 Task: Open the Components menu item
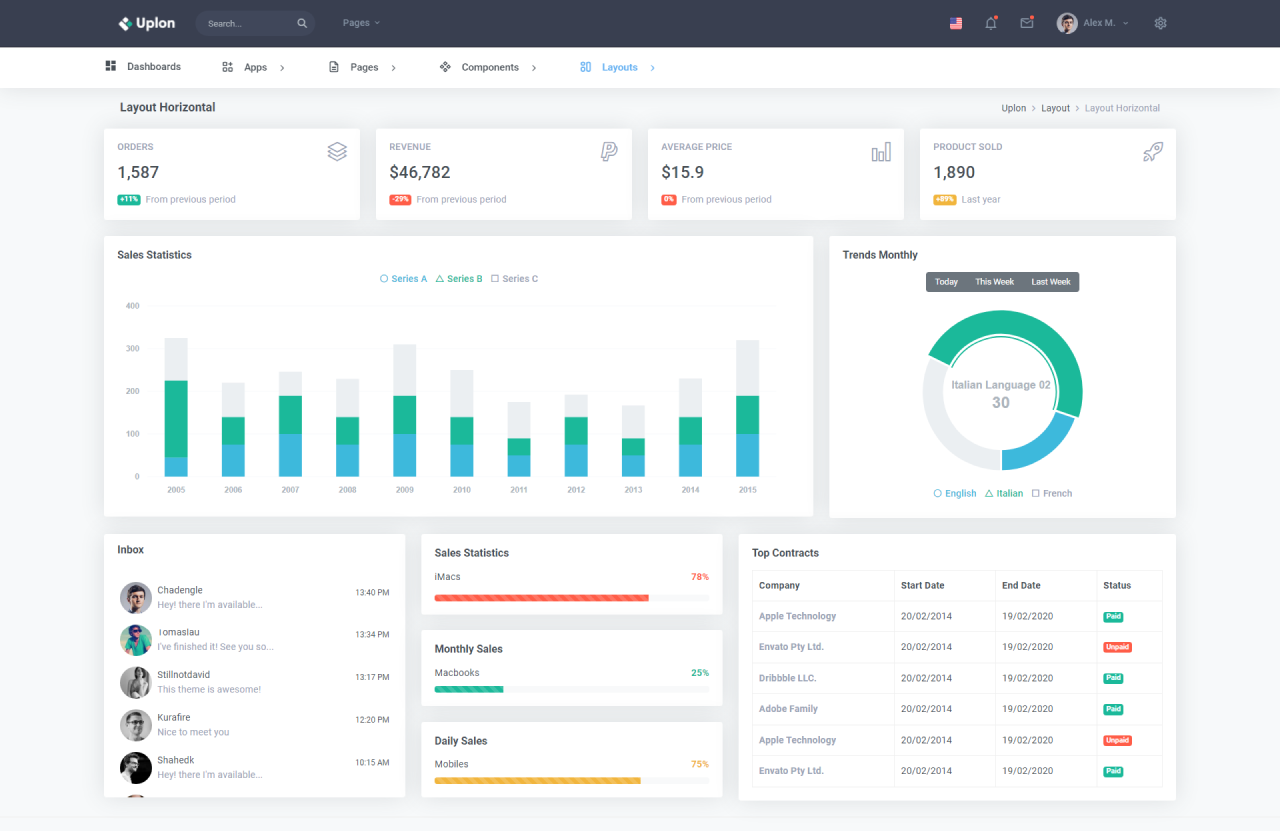[x=488, y=67]
